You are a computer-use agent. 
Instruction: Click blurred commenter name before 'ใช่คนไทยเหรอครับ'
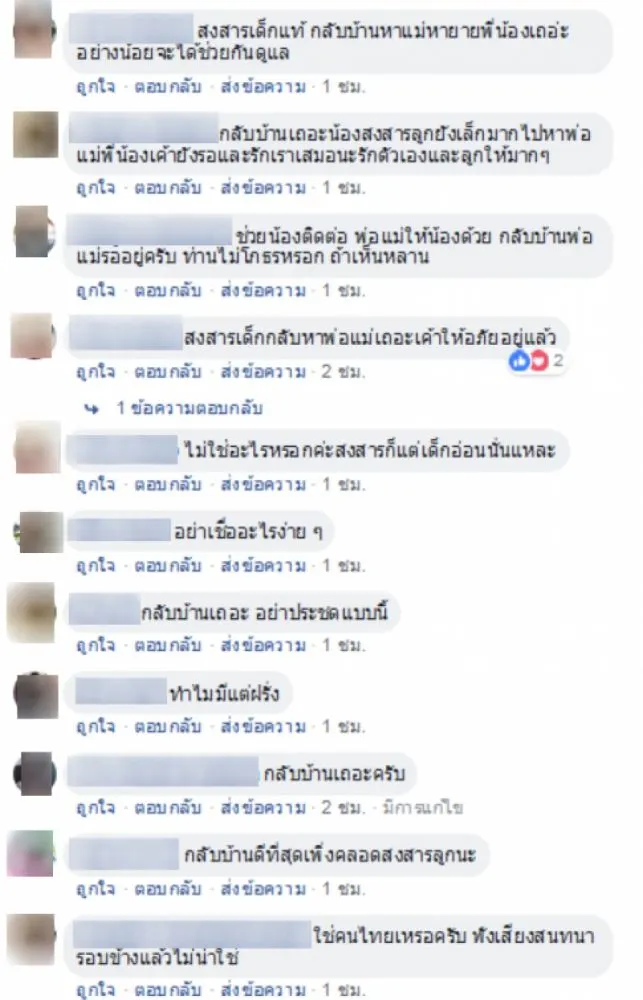192,936
